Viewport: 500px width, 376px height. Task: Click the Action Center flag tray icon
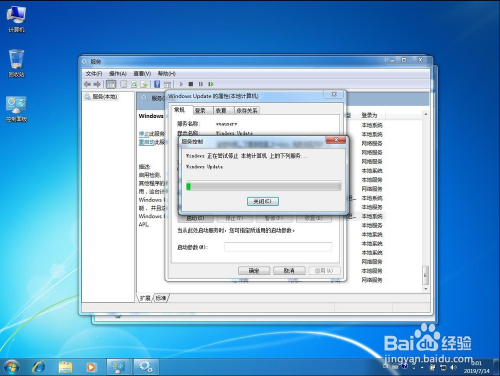click(x=433, y=367)
